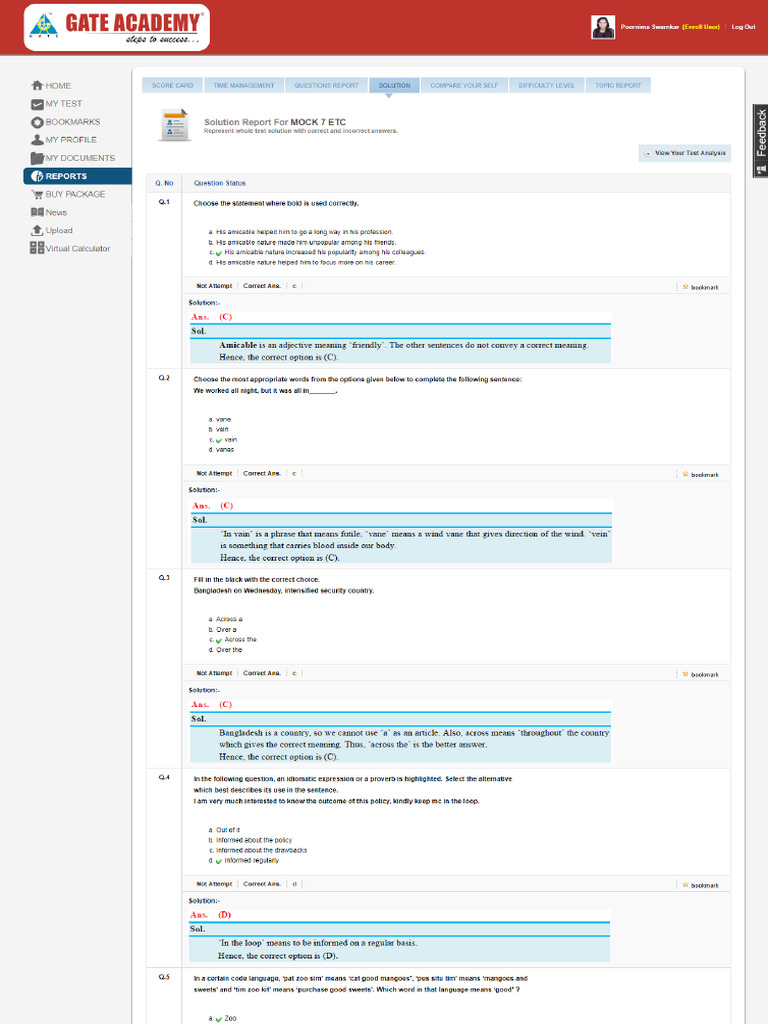Click the Home icon in the sidebar
Screen dimensions: 768x1024
point(37,86)
